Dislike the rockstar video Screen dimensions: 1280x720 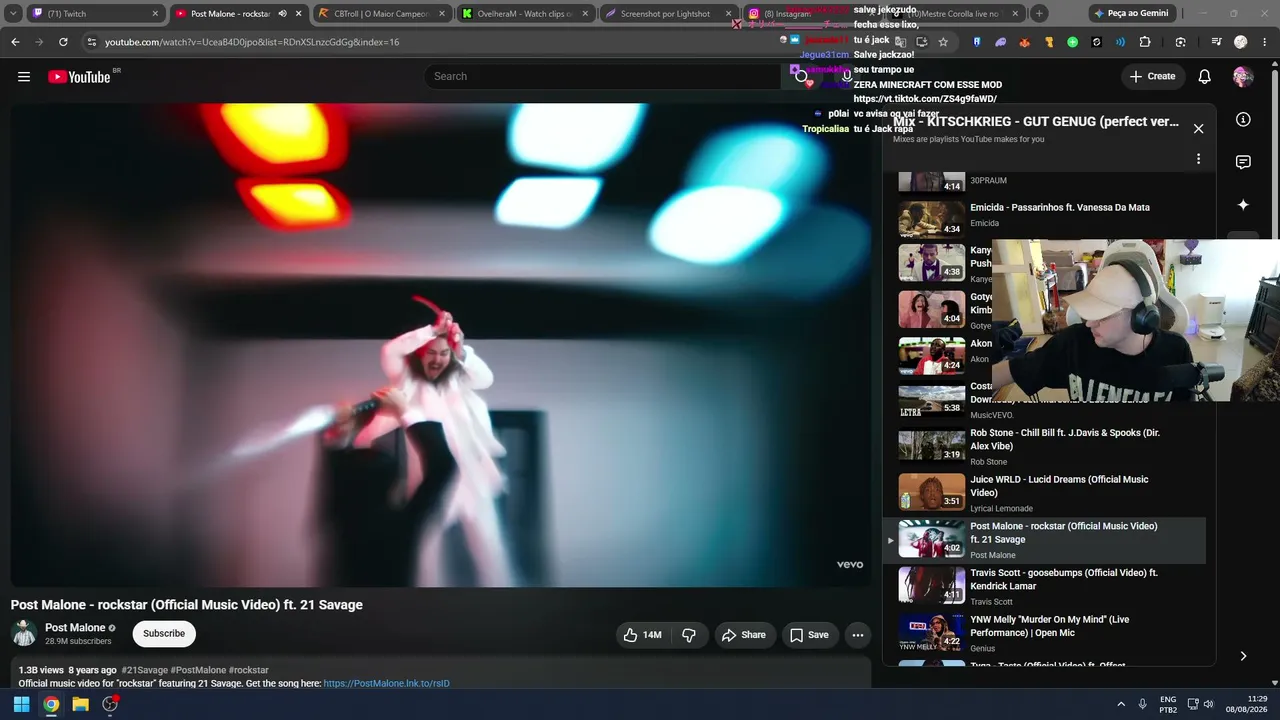coord(689,635)
